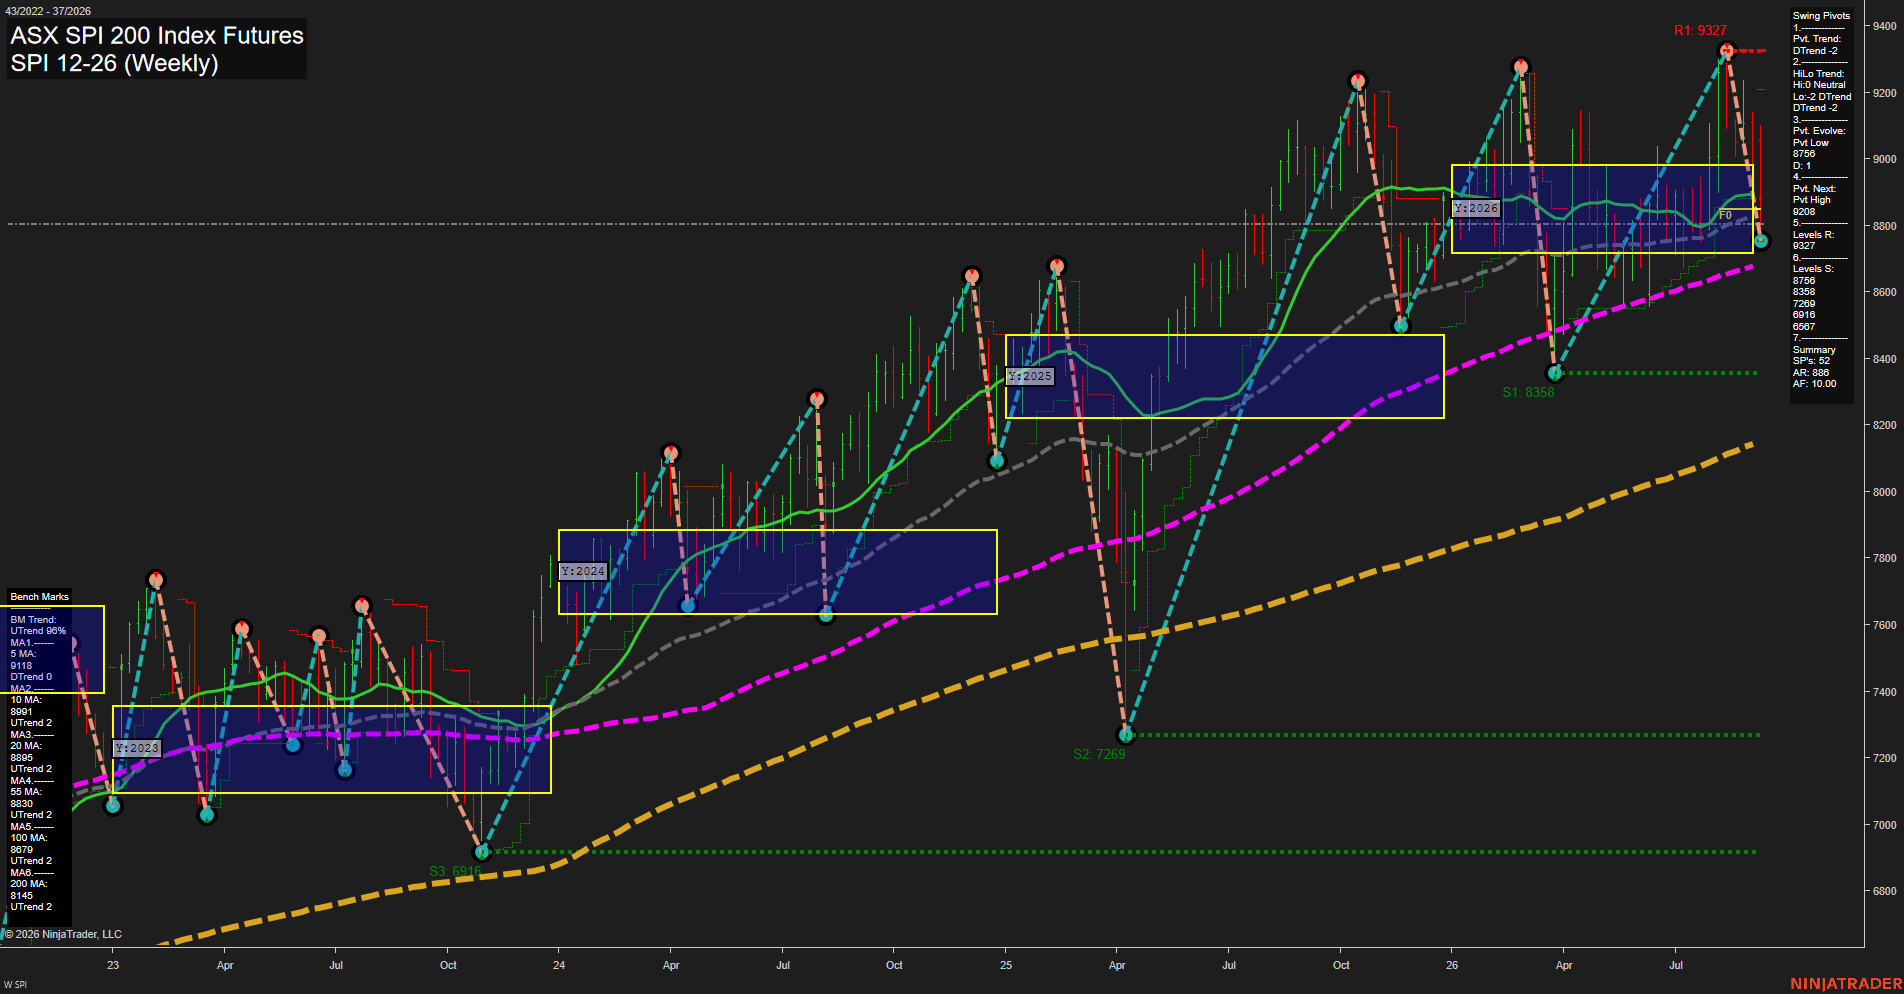Select the swing low pivot marker at S2 7269
The image size is (1904, 994).
pyautogui.click(x=1126, y=735)
